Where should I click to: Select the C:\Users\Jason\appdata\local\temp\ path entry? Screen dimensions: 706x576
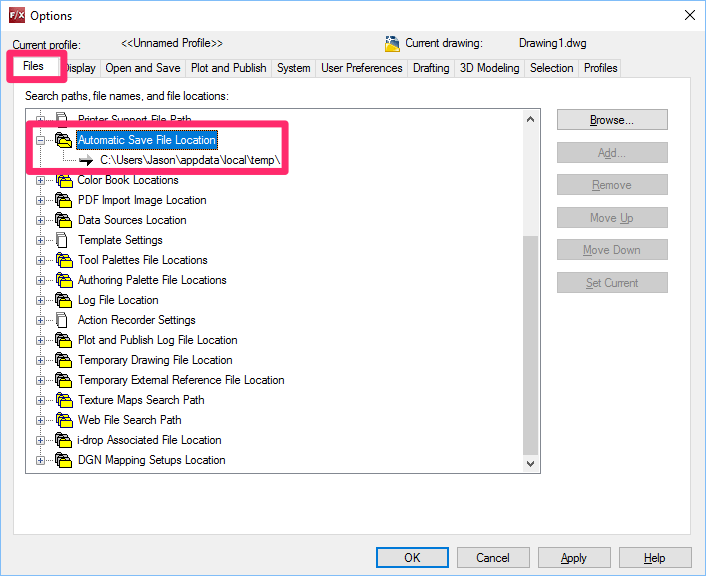click(190, 160)
